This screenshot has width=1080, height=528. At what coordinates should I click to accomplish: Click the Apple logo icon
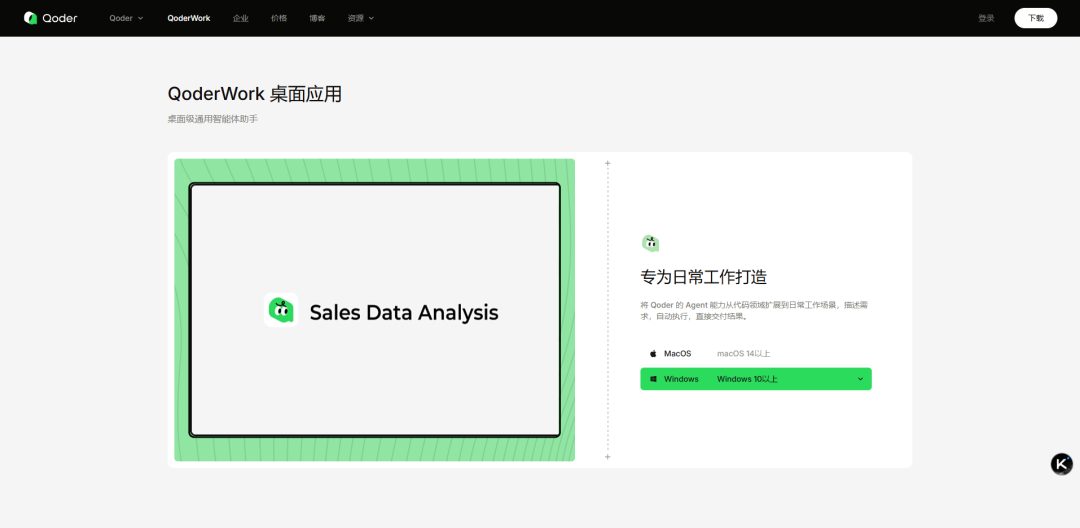(653, 354)
